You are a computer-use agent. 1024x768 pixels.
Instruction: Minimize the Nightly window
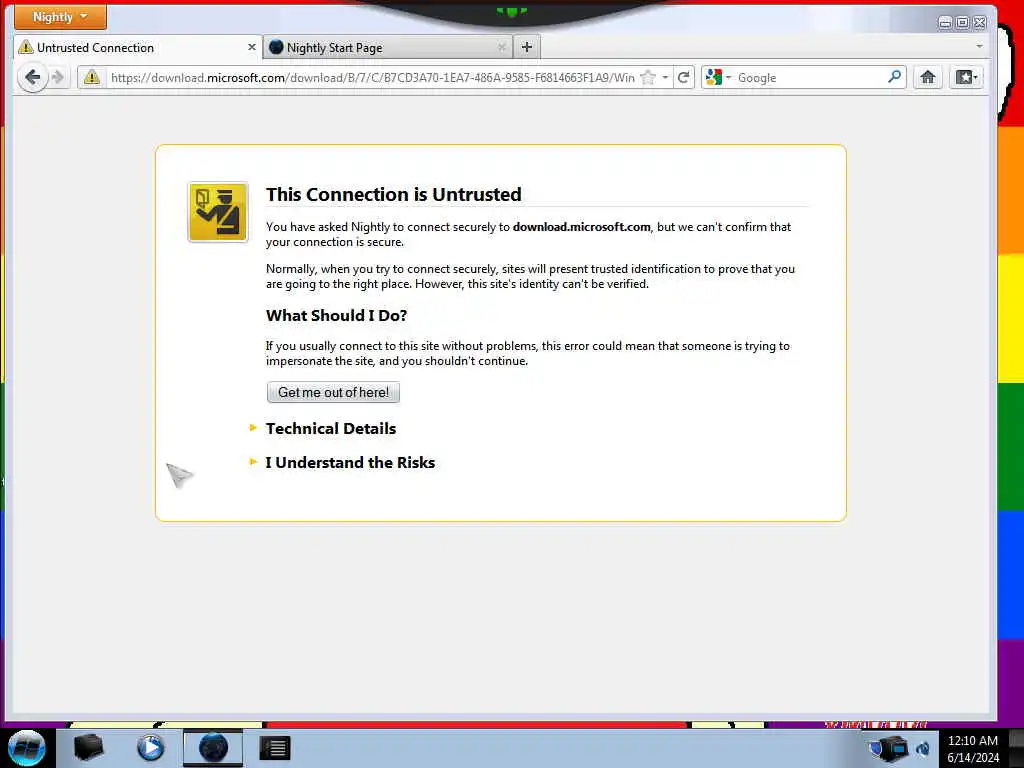[945, 23]
